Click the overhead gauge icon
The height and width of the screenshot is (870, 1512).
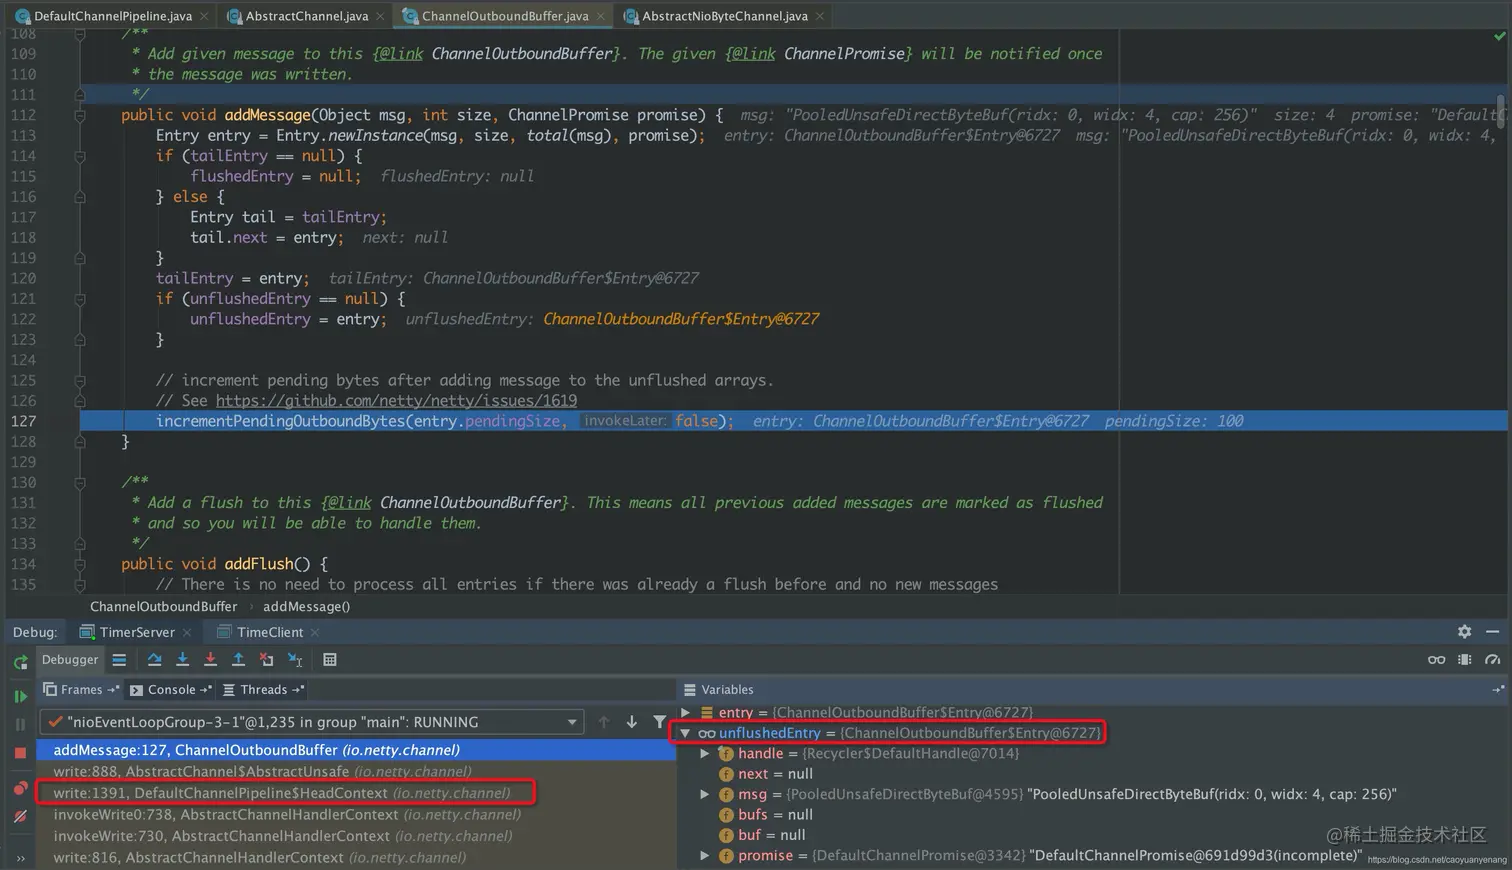(1492, 660)
